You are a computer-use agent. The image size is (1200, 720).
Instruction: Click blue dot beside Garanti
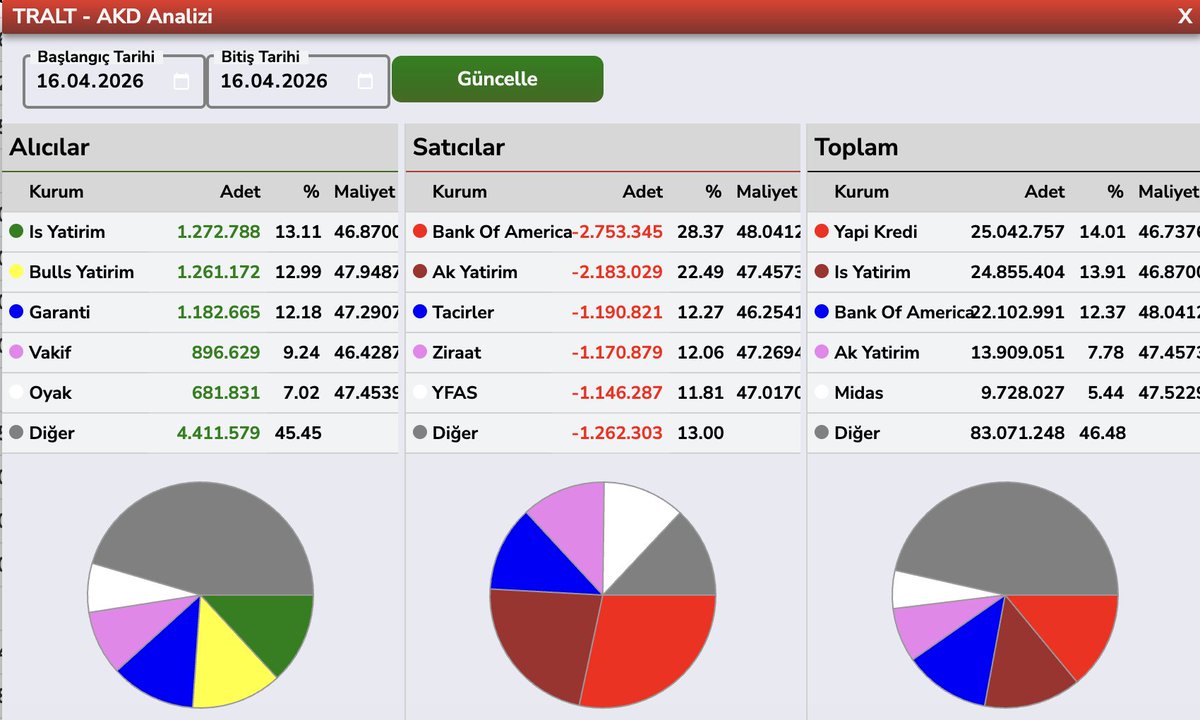point(16,311)
